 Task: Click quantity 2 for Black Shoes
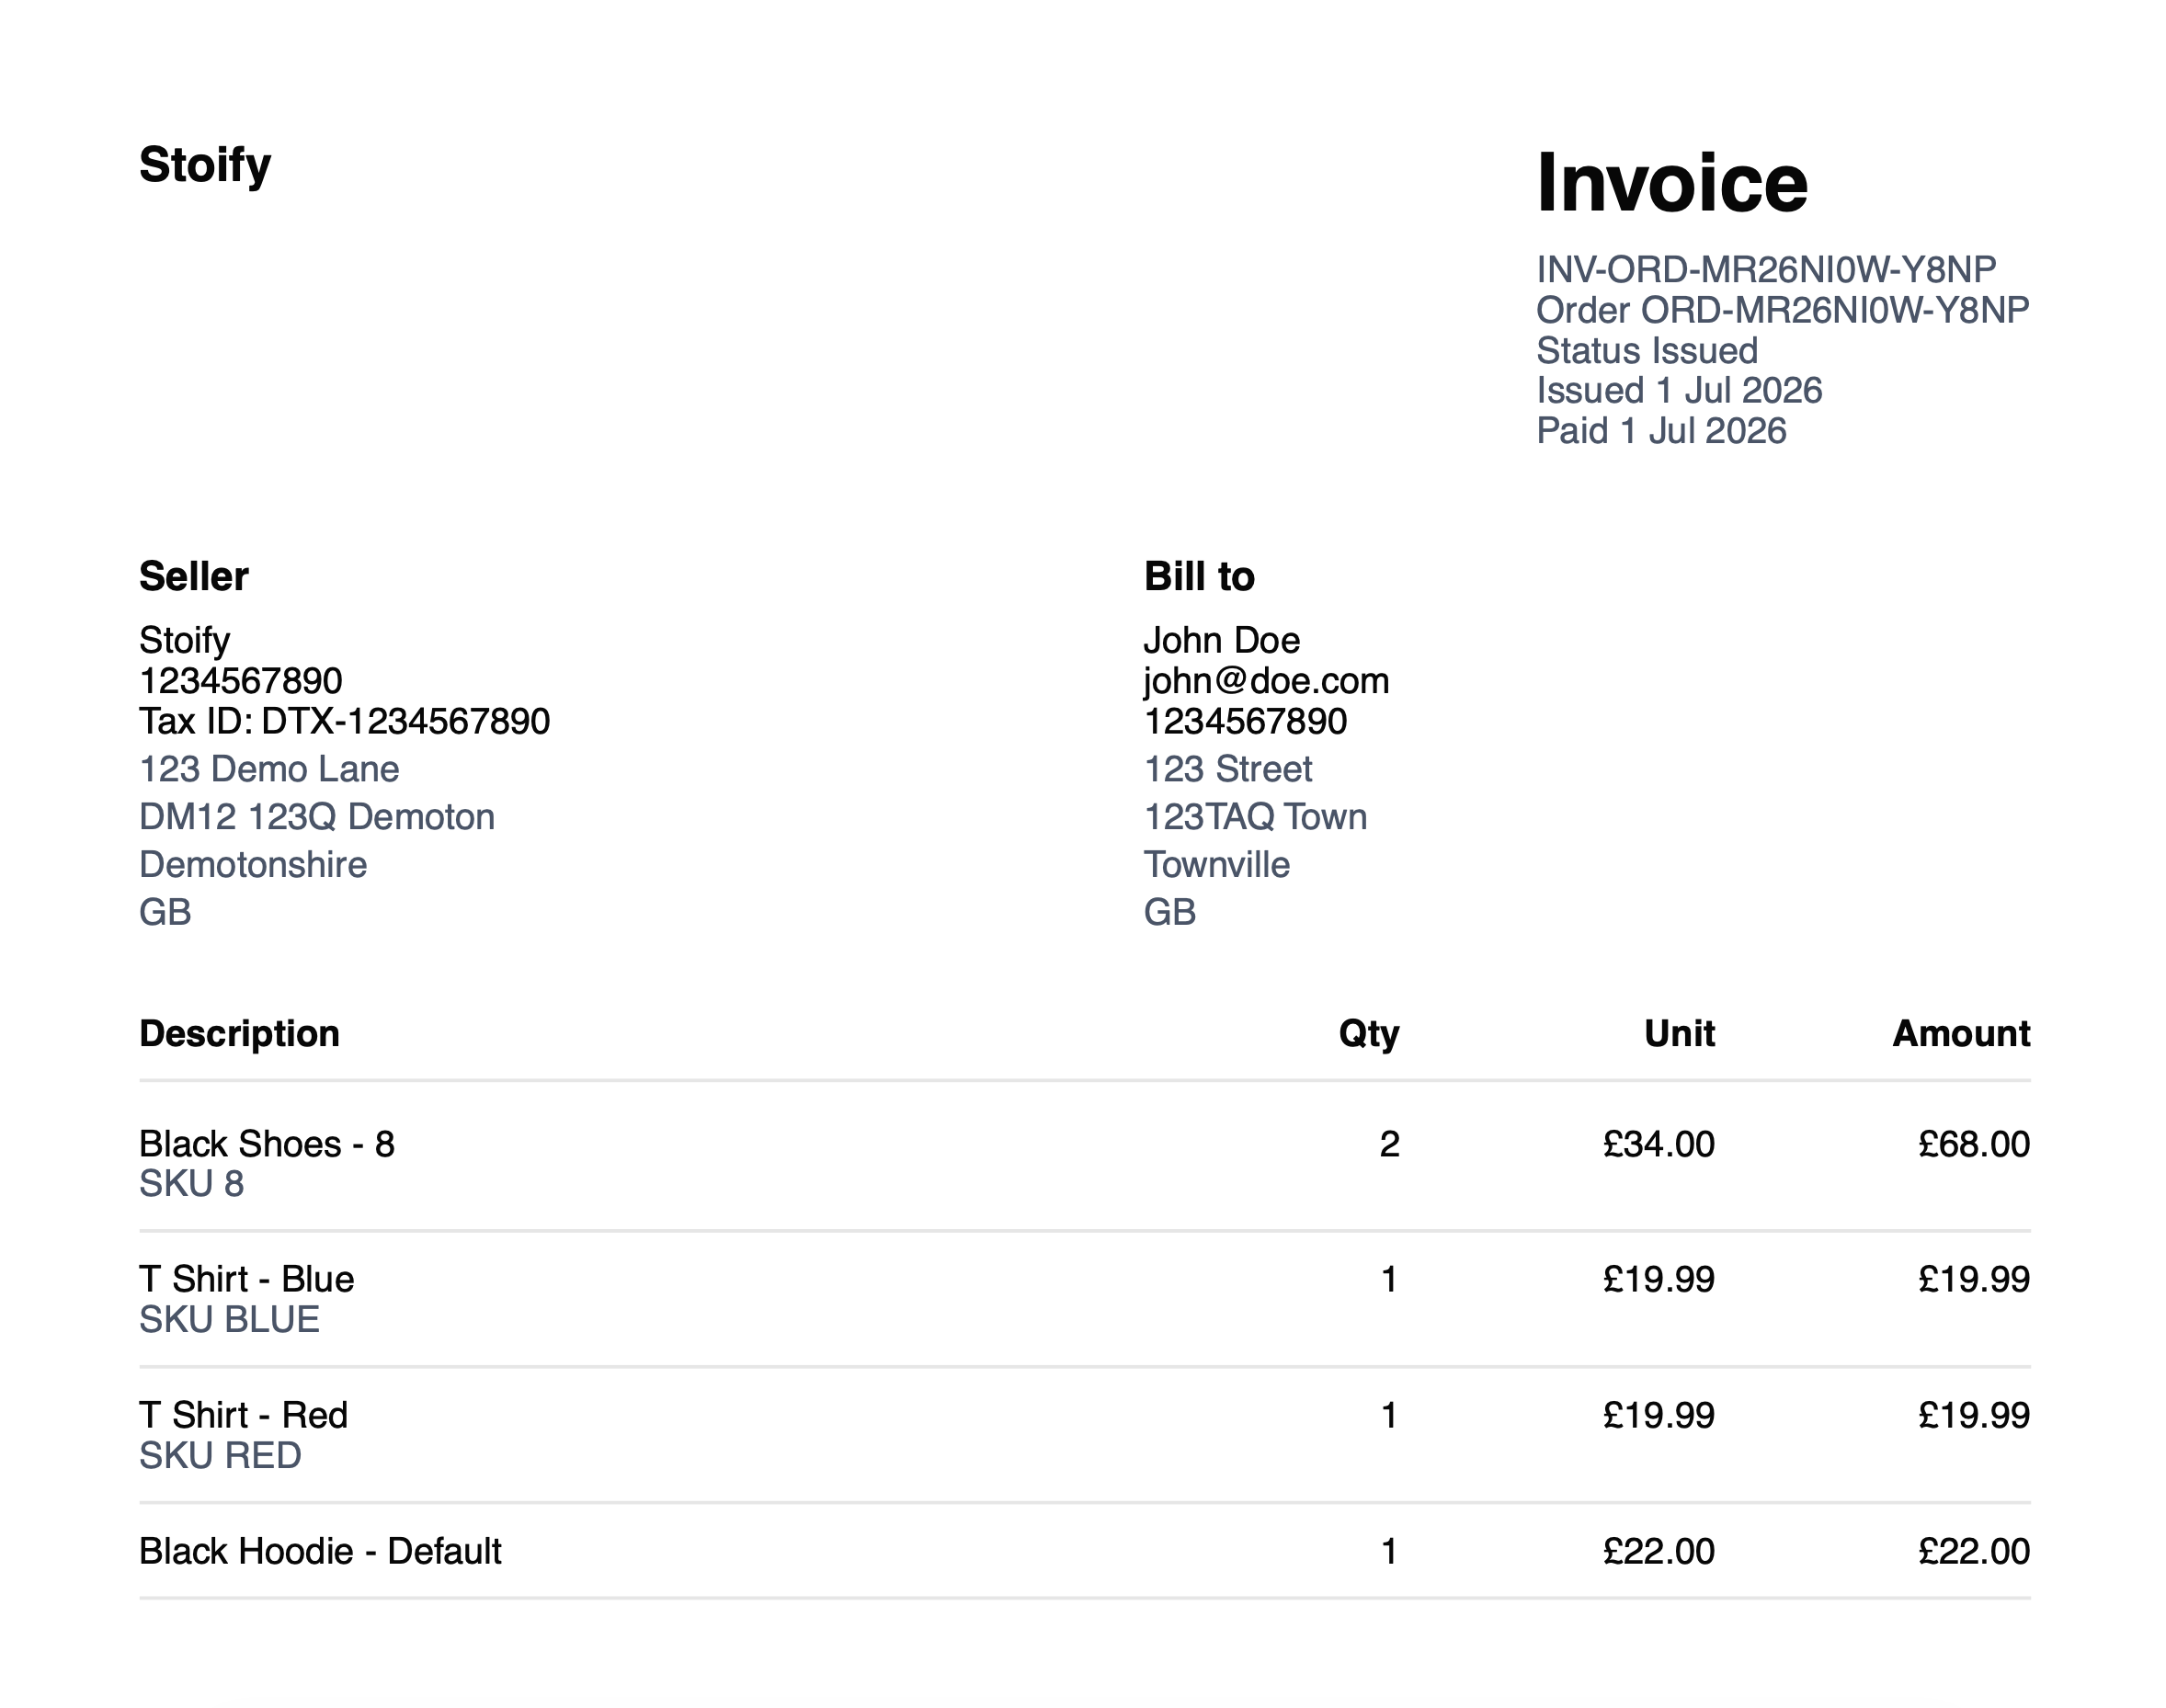[x=1389, y=1144]
